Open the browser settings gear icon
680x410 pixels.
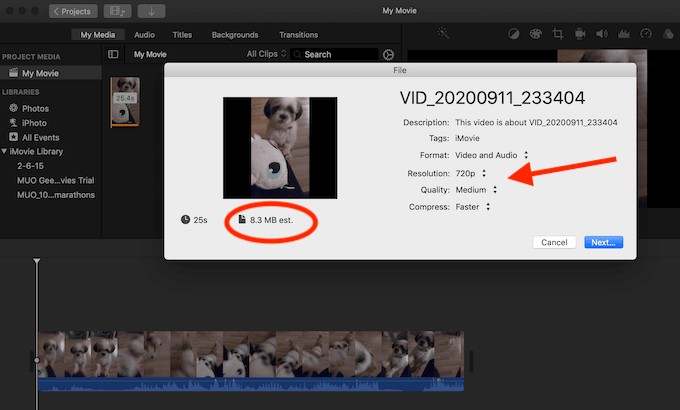(x=388, y=55)
